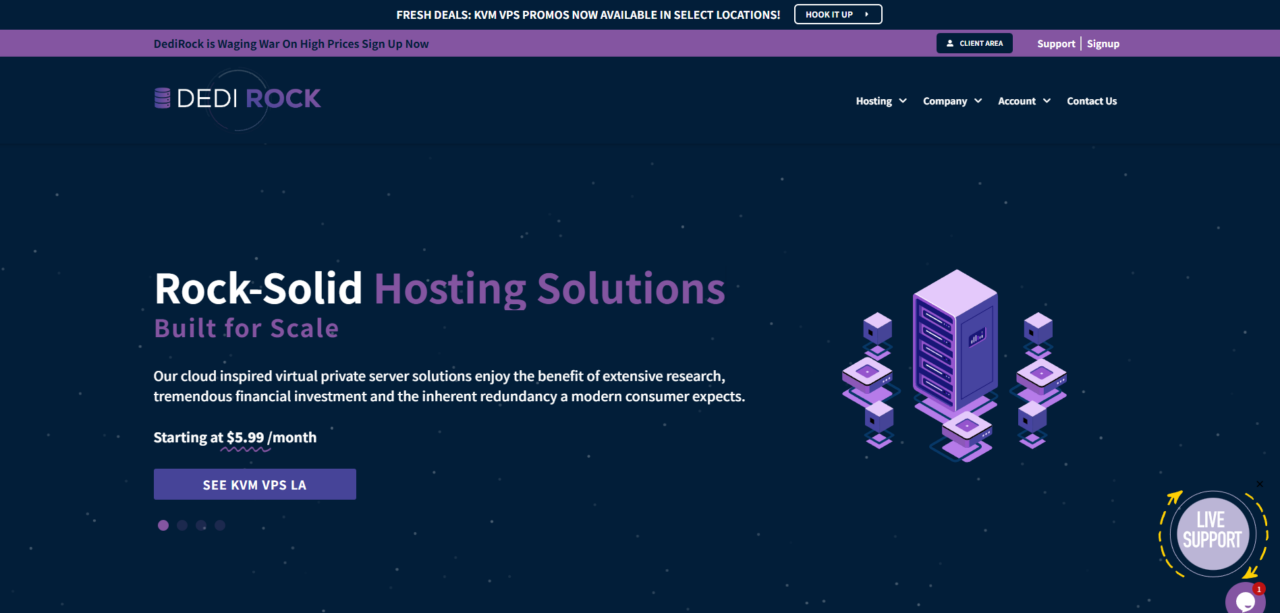1280x613 pixels.
Task: Open the Support link
Action: pyautogui.click(x=1056, y=44)
